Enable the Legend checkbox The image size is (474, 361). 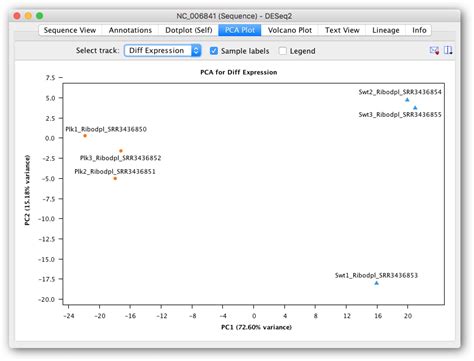(x=283, y=51)
